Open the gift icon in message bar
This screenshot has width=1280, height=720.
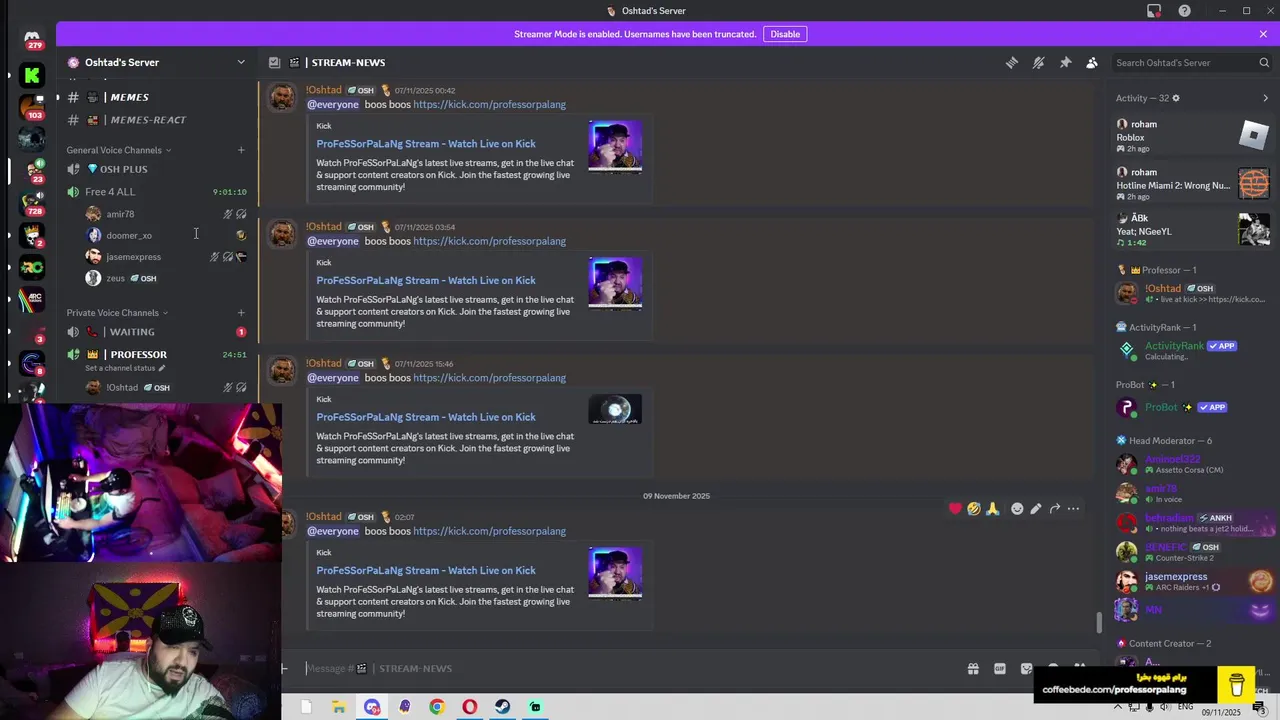point(973,669)
